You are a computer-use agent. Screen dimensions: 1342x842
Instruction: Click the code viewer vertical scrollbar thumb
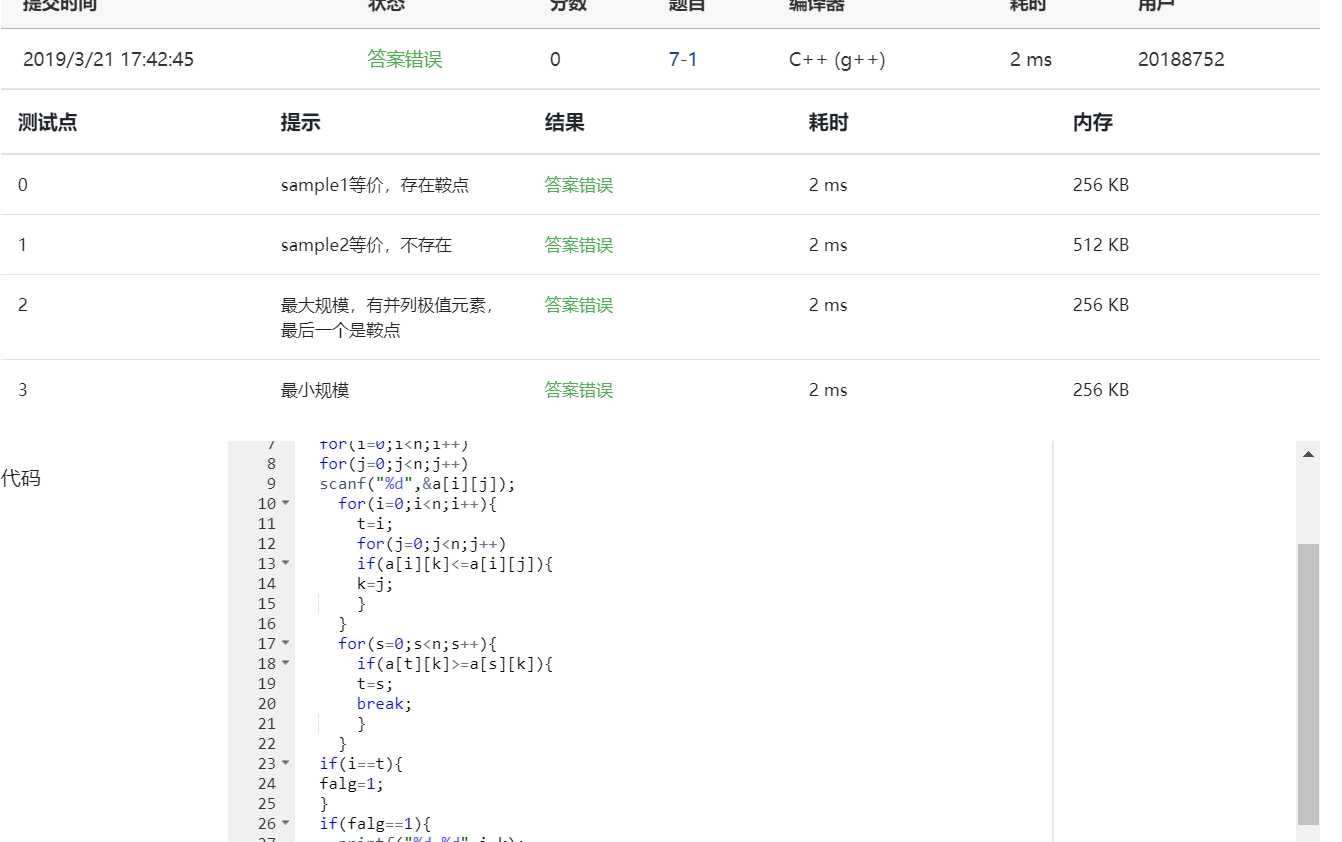1308,684
